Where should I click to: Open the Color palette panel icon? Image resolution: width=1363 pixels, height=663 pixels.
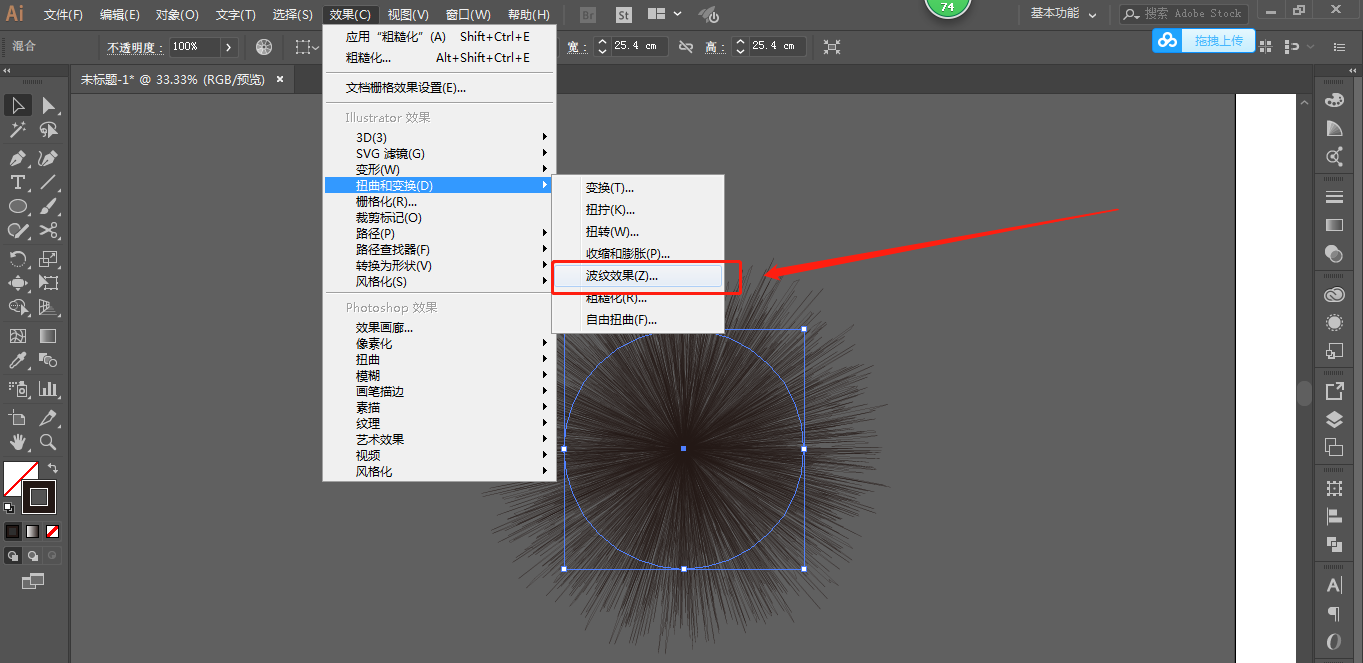coord(1334,100)
